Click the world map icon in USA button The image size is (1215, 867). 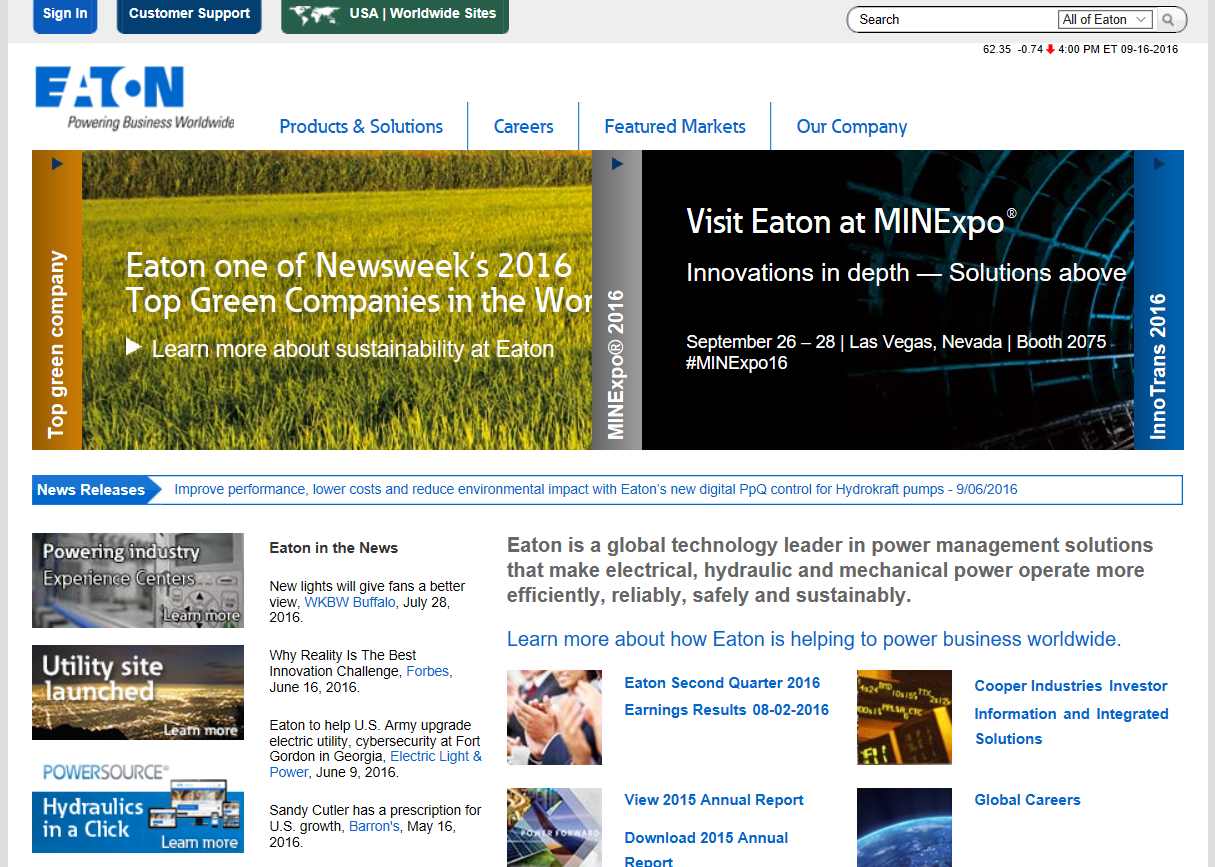[x=311, y=15]
